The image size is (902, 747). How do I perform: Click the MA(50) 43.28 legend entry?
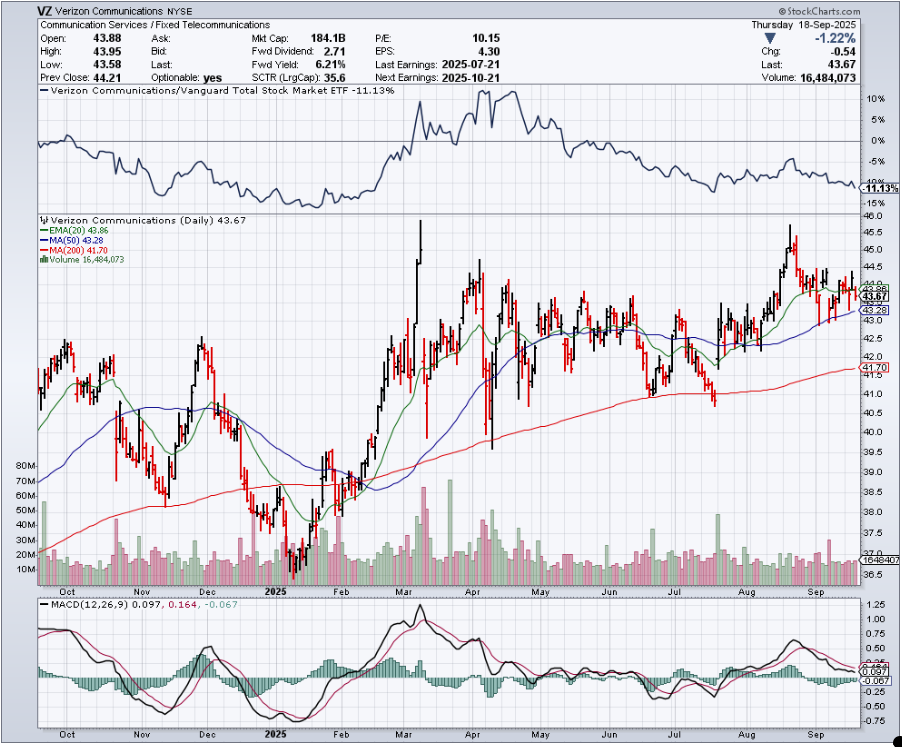click(78, 240)
